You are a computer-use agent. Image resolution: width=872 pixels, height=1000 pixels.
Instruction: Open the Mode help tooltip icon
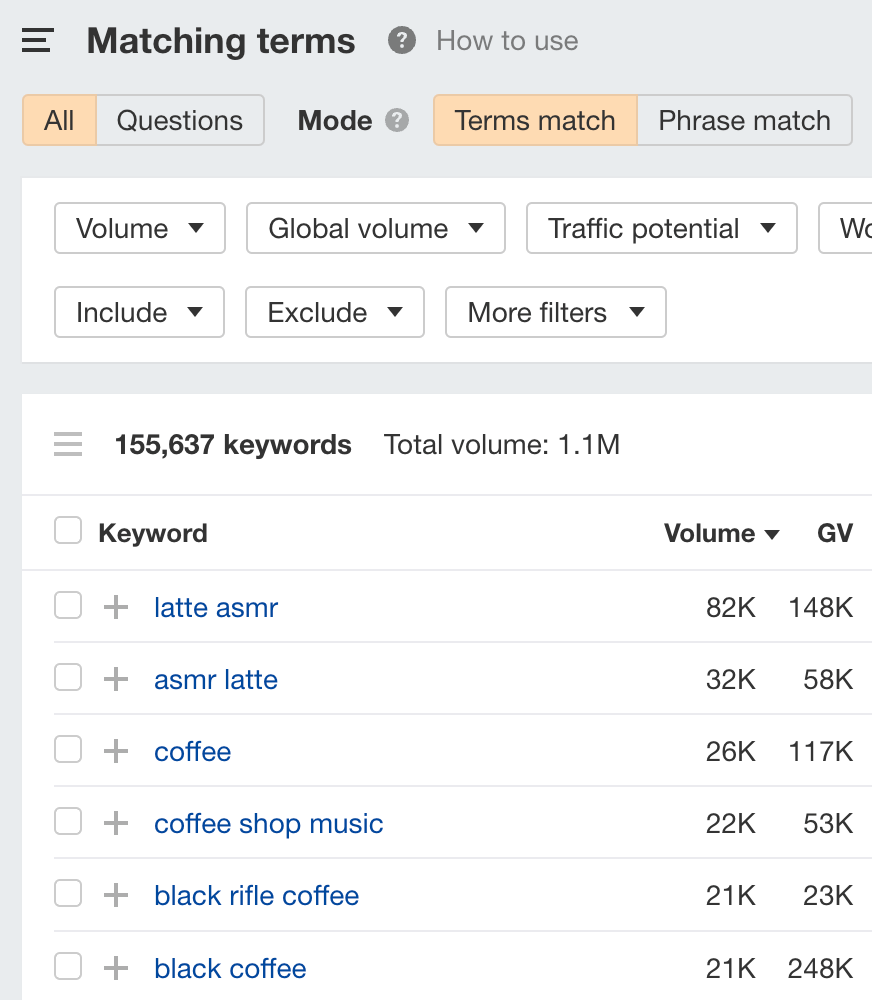coord(398,120)
